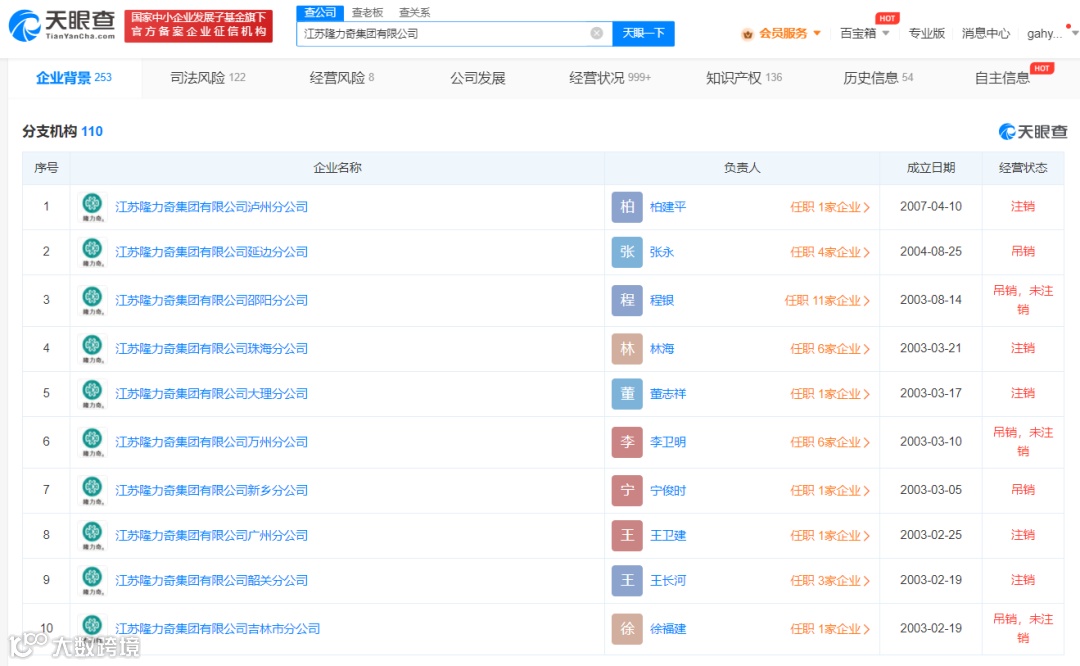Expand 李卫明's 任职 6家企业 link
1080x666 pixels.
[830, 441]
